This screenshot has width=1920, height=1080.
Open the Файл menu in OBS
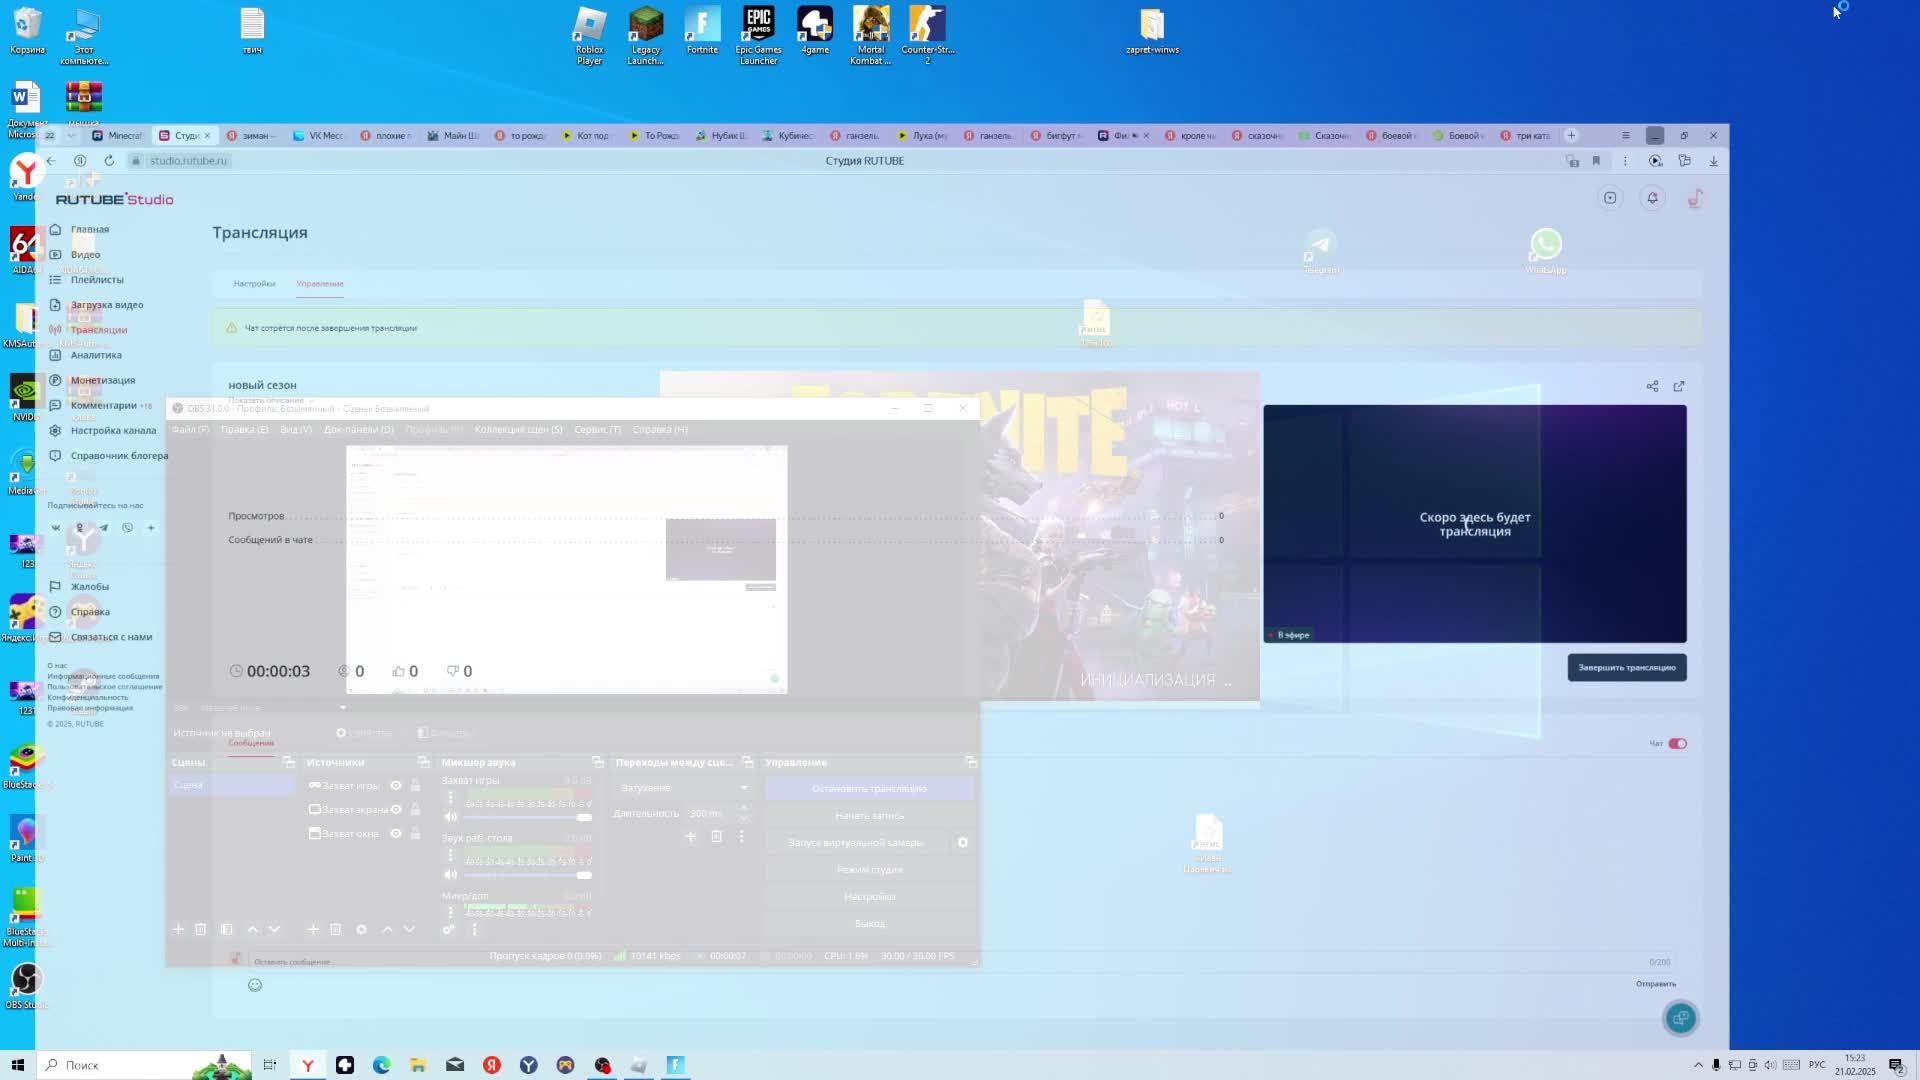pos(190,430)
